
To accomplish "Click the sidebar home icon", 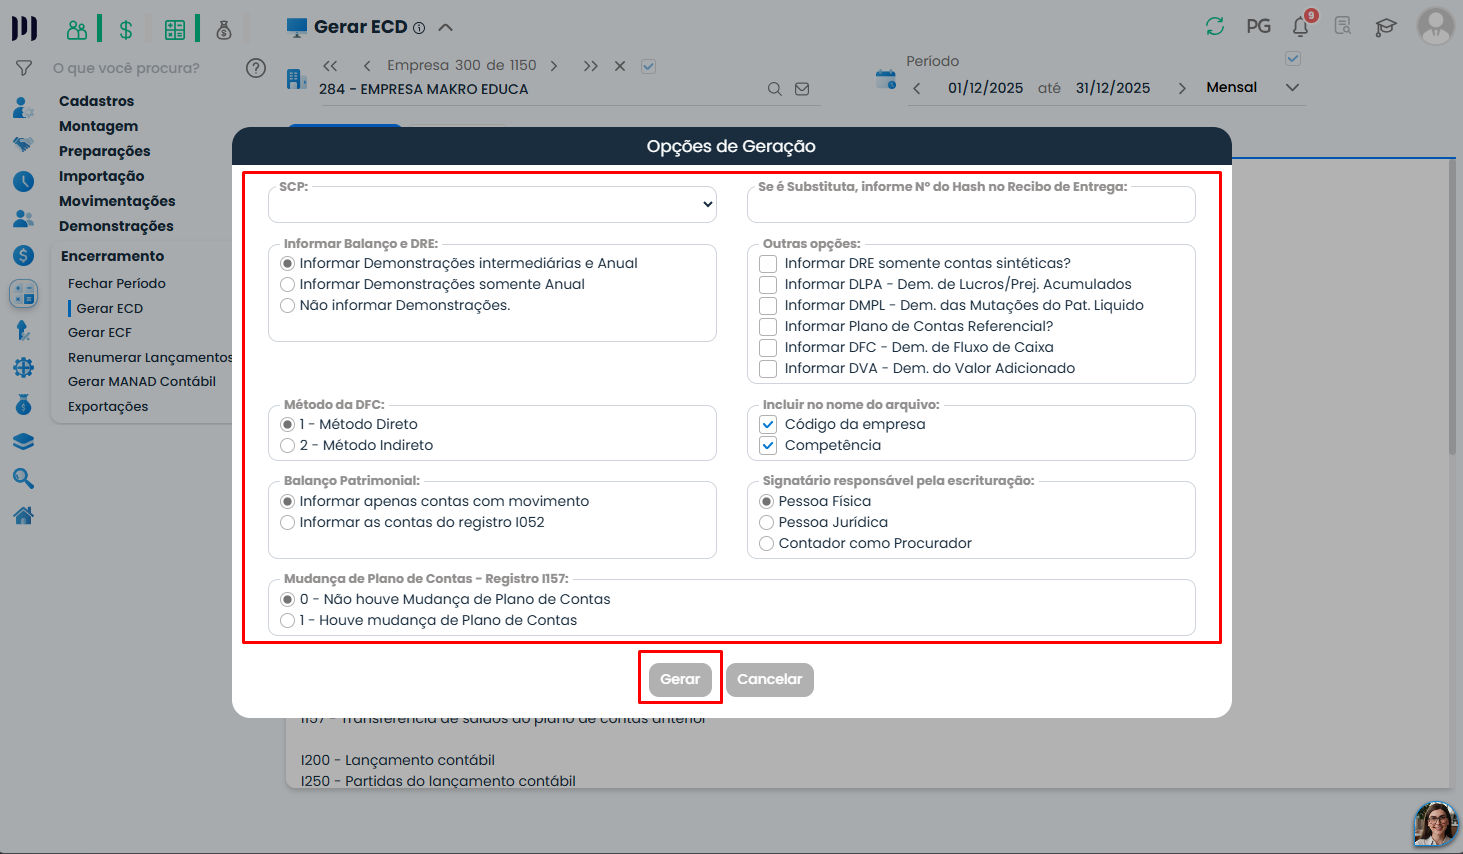I will click(x=23, y=516).
